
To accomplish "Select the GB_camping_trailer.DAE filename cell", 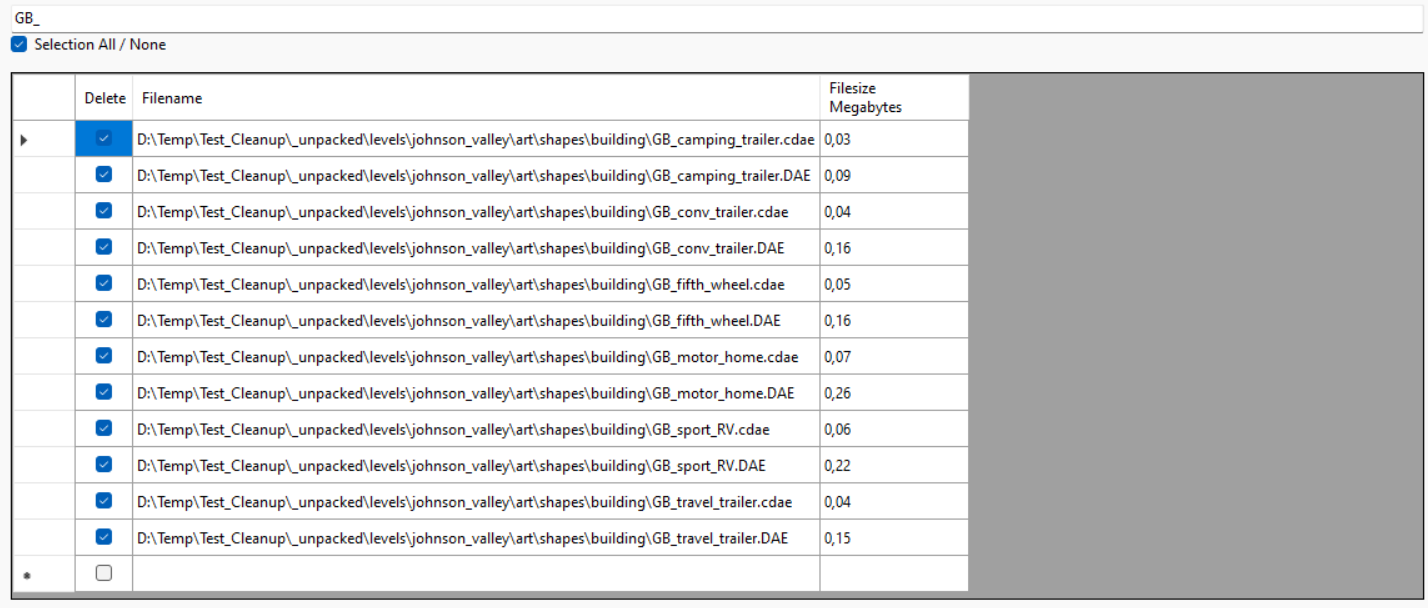I will 476,175.
